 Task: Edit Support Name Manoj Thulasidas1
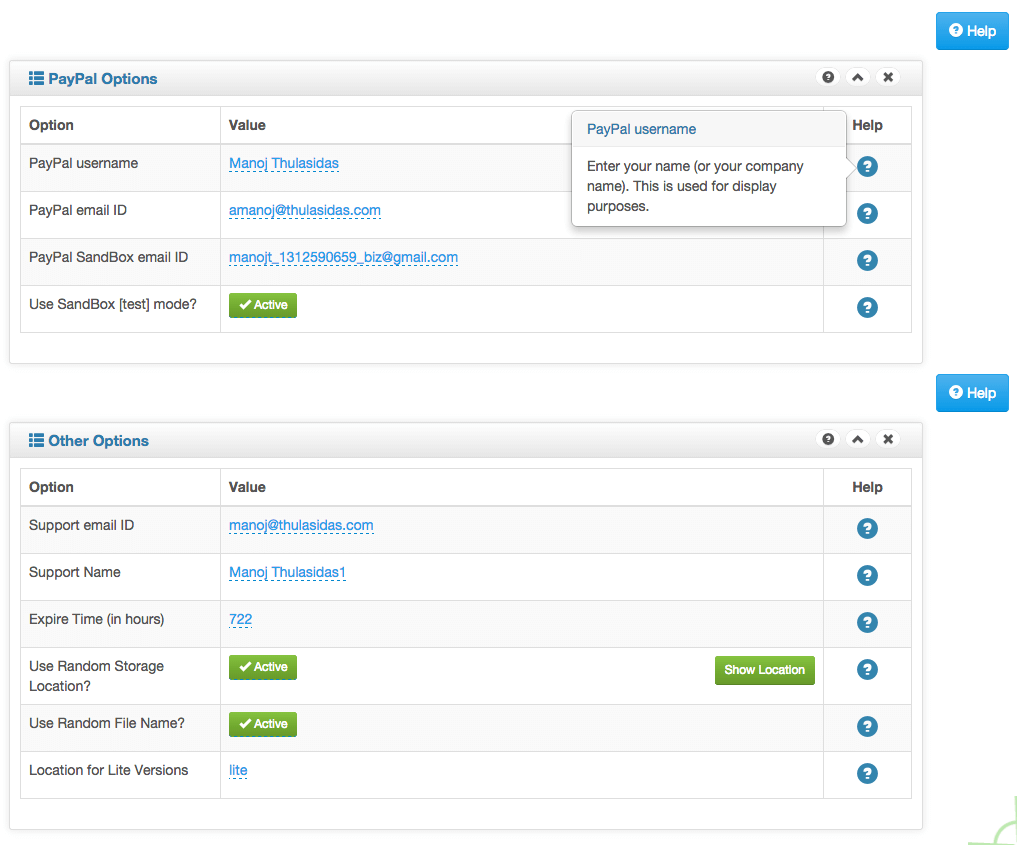tap(287, 572)
